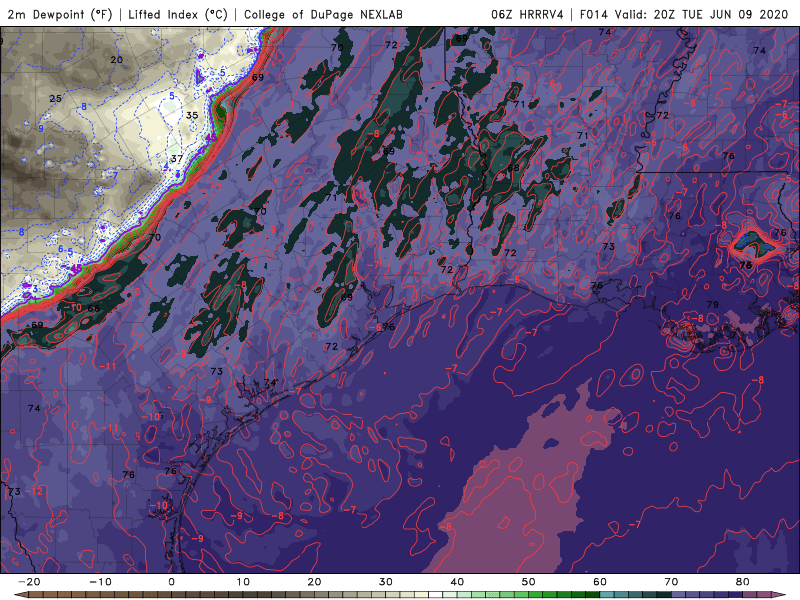Click the dewpoint value '79' on the map
Viewport: 800px width, 600px height.
[712, 305]
